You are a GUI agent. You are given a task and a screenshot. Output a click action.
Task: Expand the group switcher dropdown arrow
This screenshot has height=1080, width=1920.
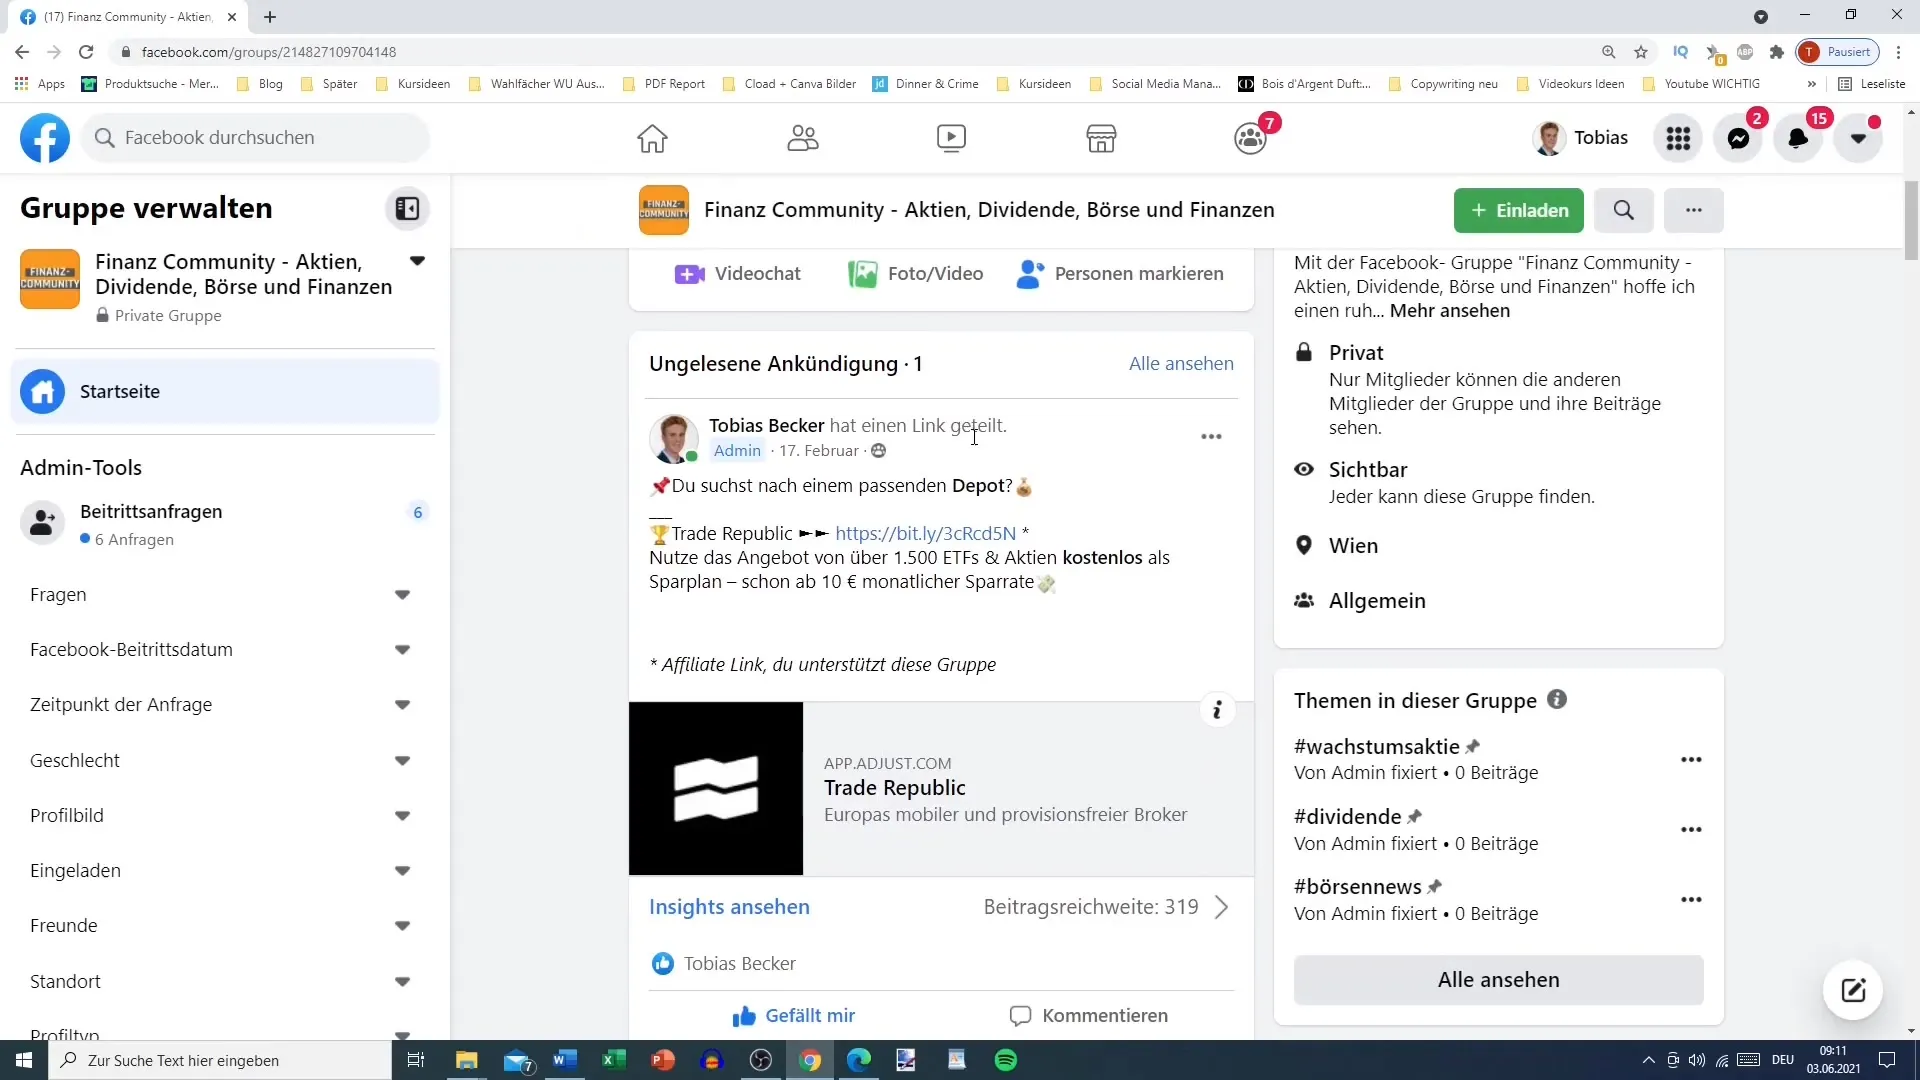click(x=417, y=261)
